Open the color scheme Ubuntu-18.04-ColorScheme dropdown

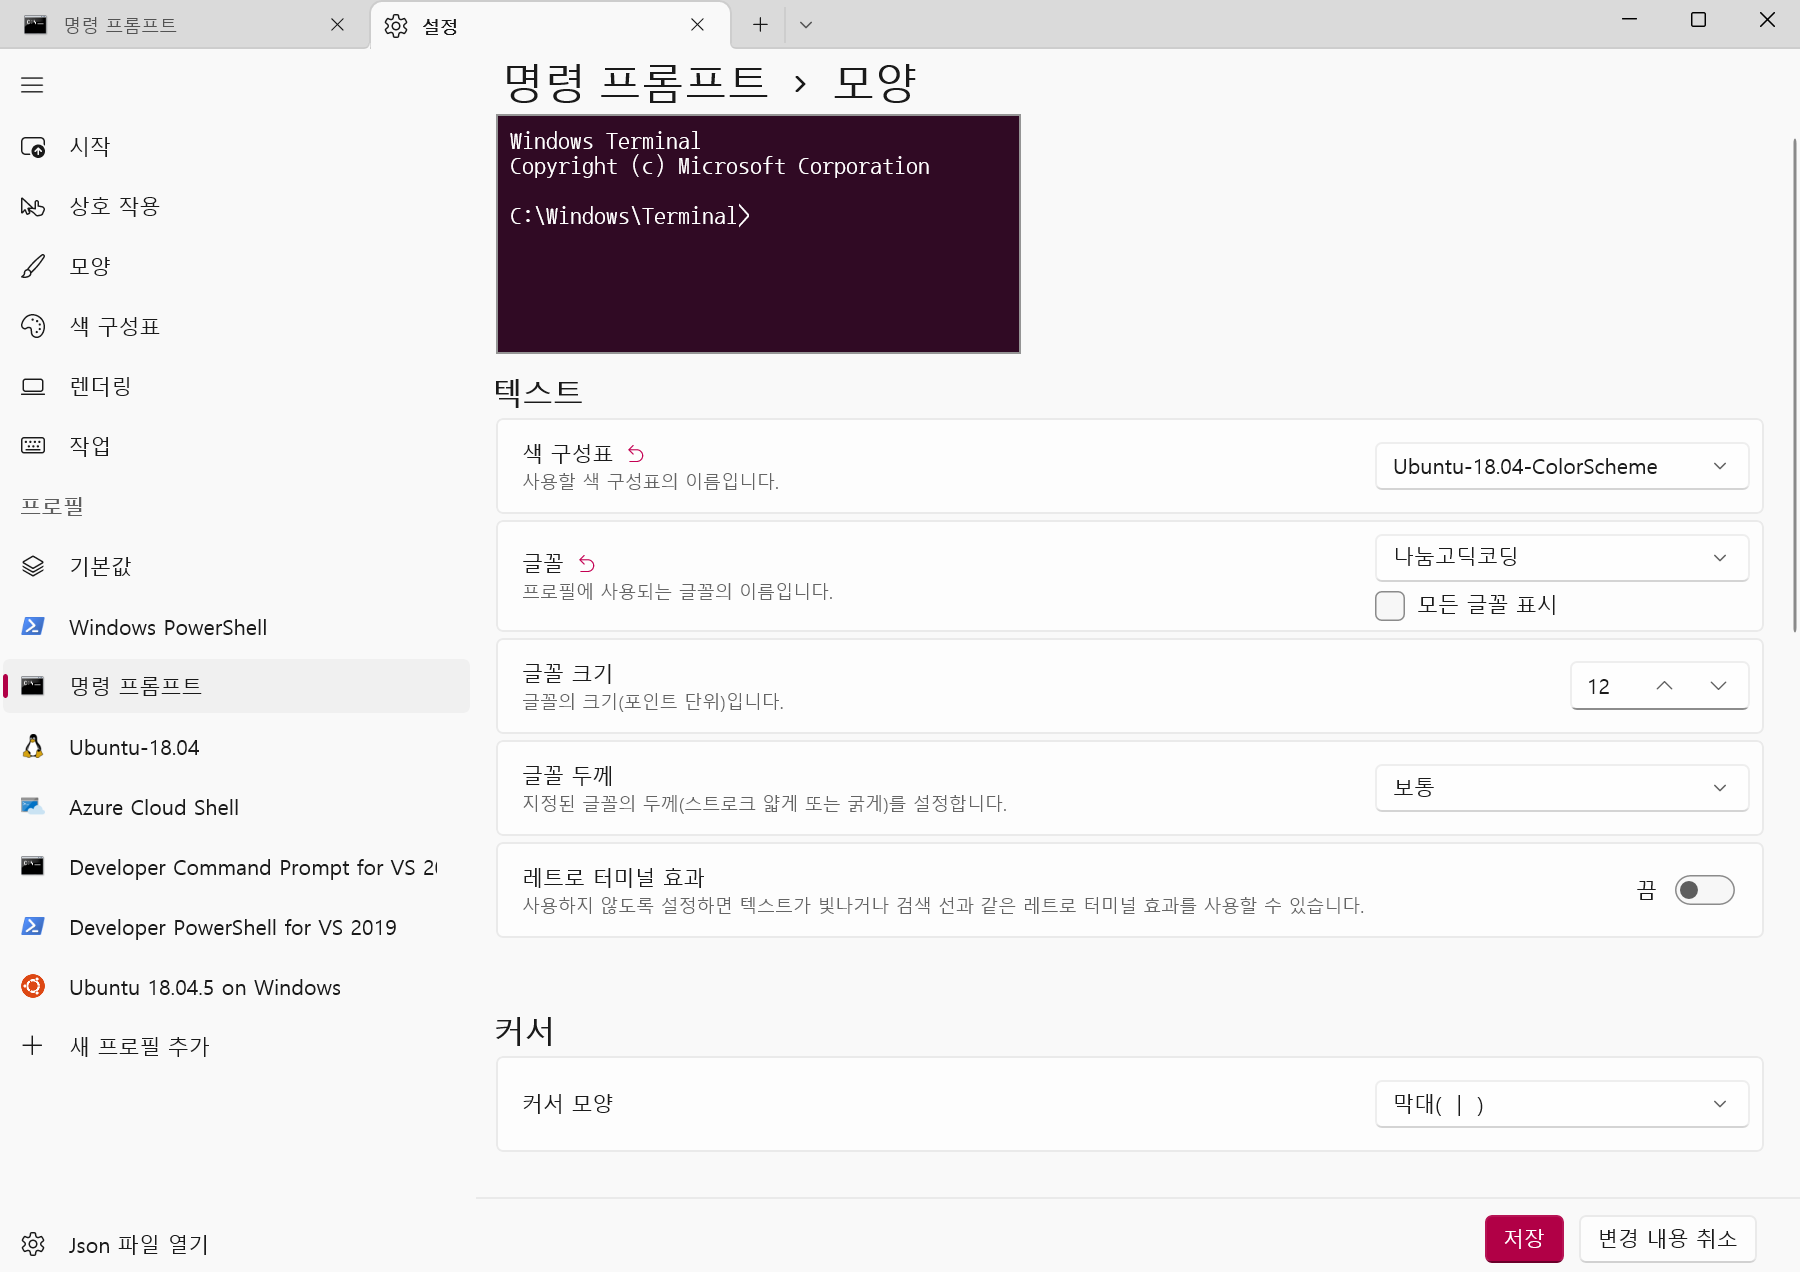[x=1562, y=467]
